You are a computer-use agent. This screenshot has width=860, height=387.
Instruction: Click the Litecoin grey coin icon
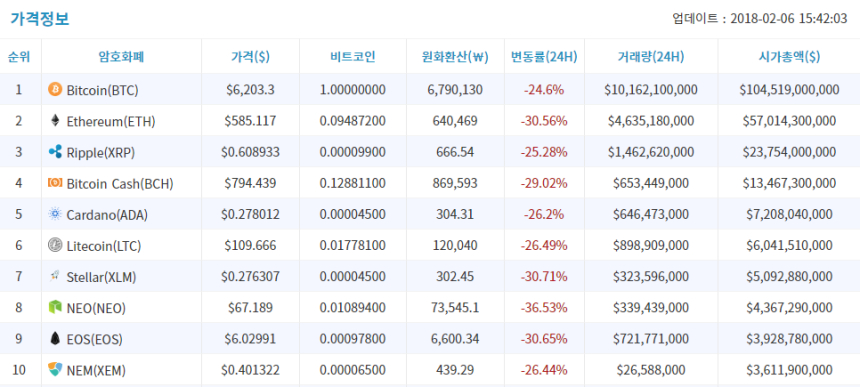55,246
